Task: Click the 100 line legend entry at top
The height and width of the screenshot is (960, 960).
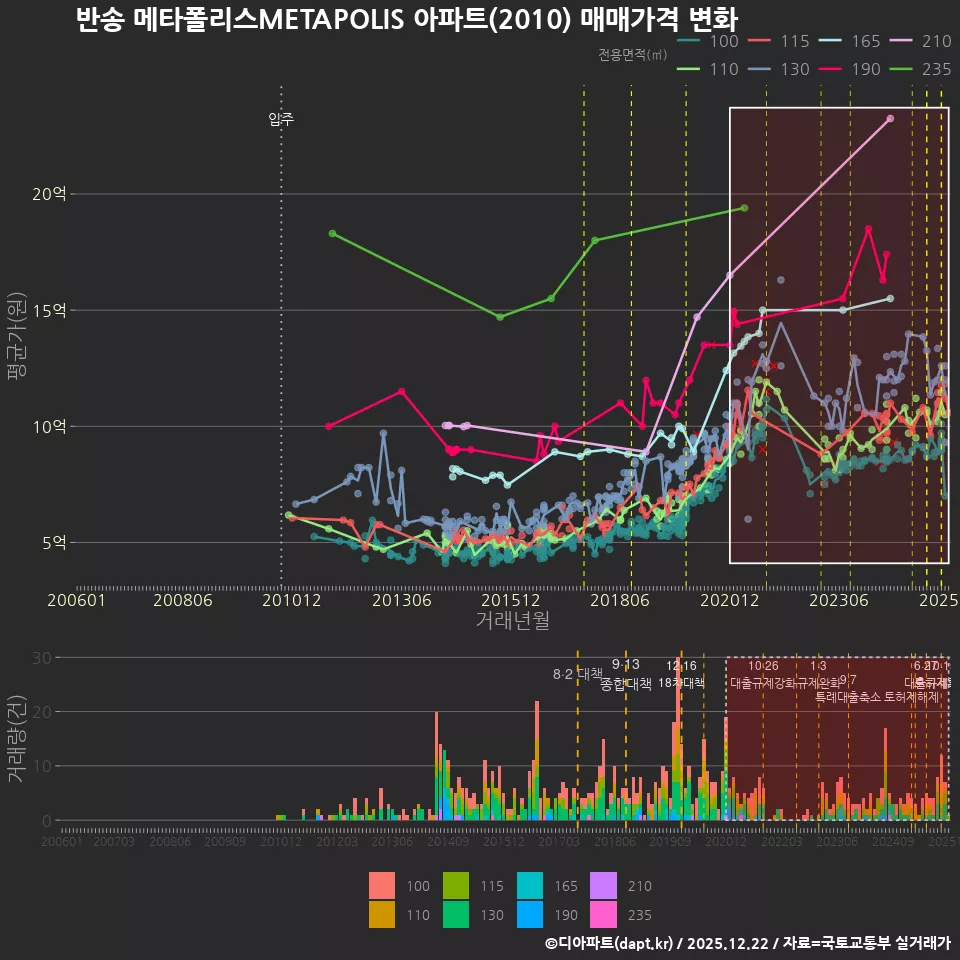Action: [x=708, y=41]
